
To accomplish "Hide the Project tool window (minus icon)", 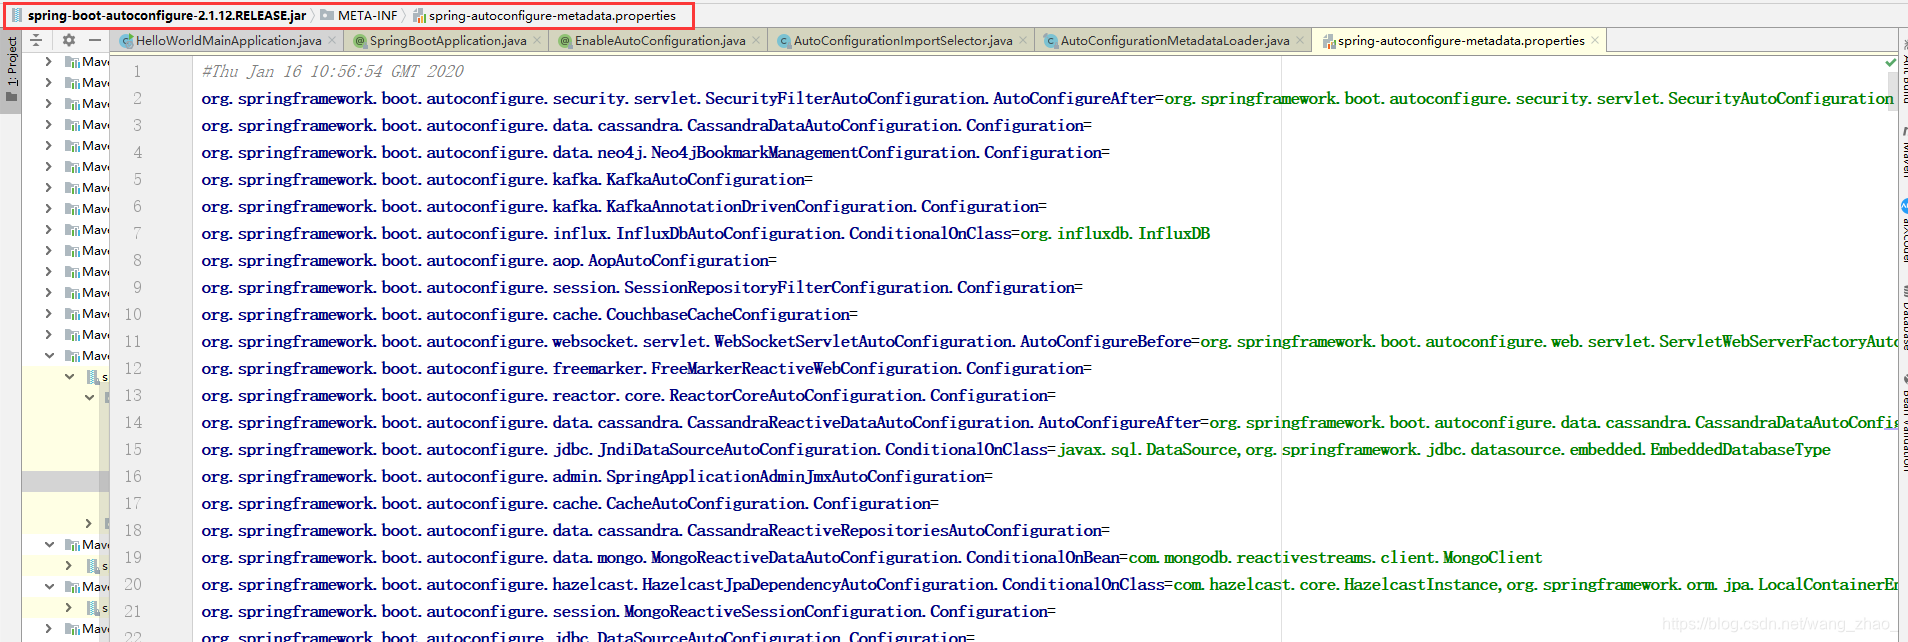I will pyautogui.click(x=95, y=40).
